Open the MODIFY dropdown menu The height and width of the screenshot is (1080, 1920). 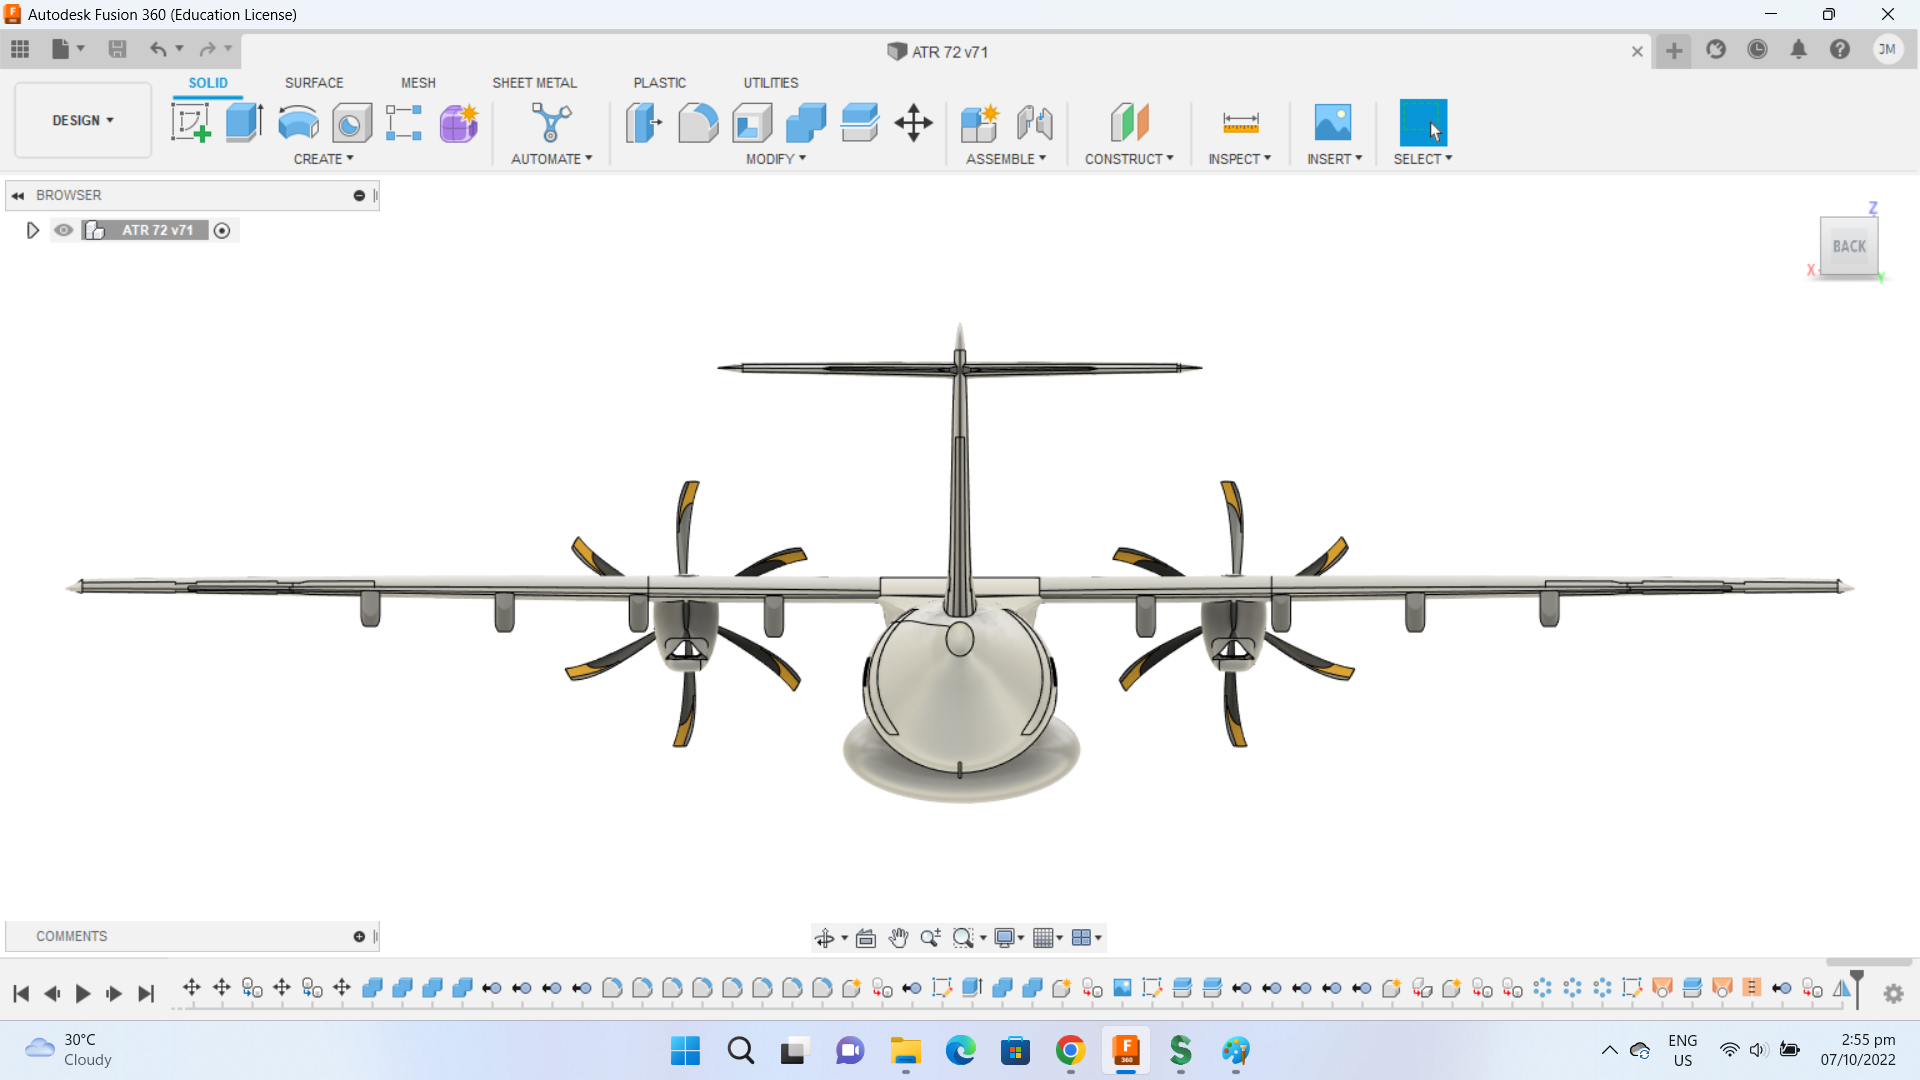tap(775, 159)
